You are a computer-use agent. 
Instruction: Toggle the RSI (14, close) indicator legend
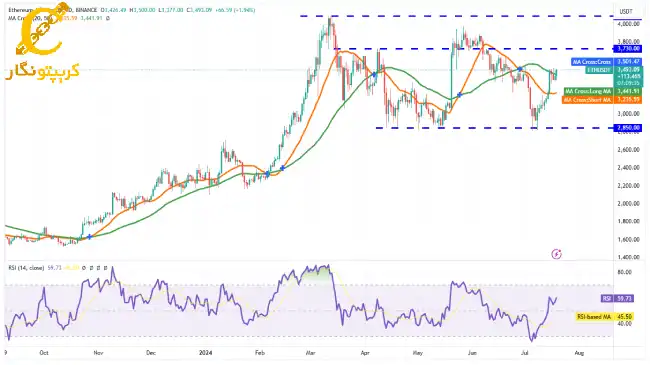pos(26,268)
